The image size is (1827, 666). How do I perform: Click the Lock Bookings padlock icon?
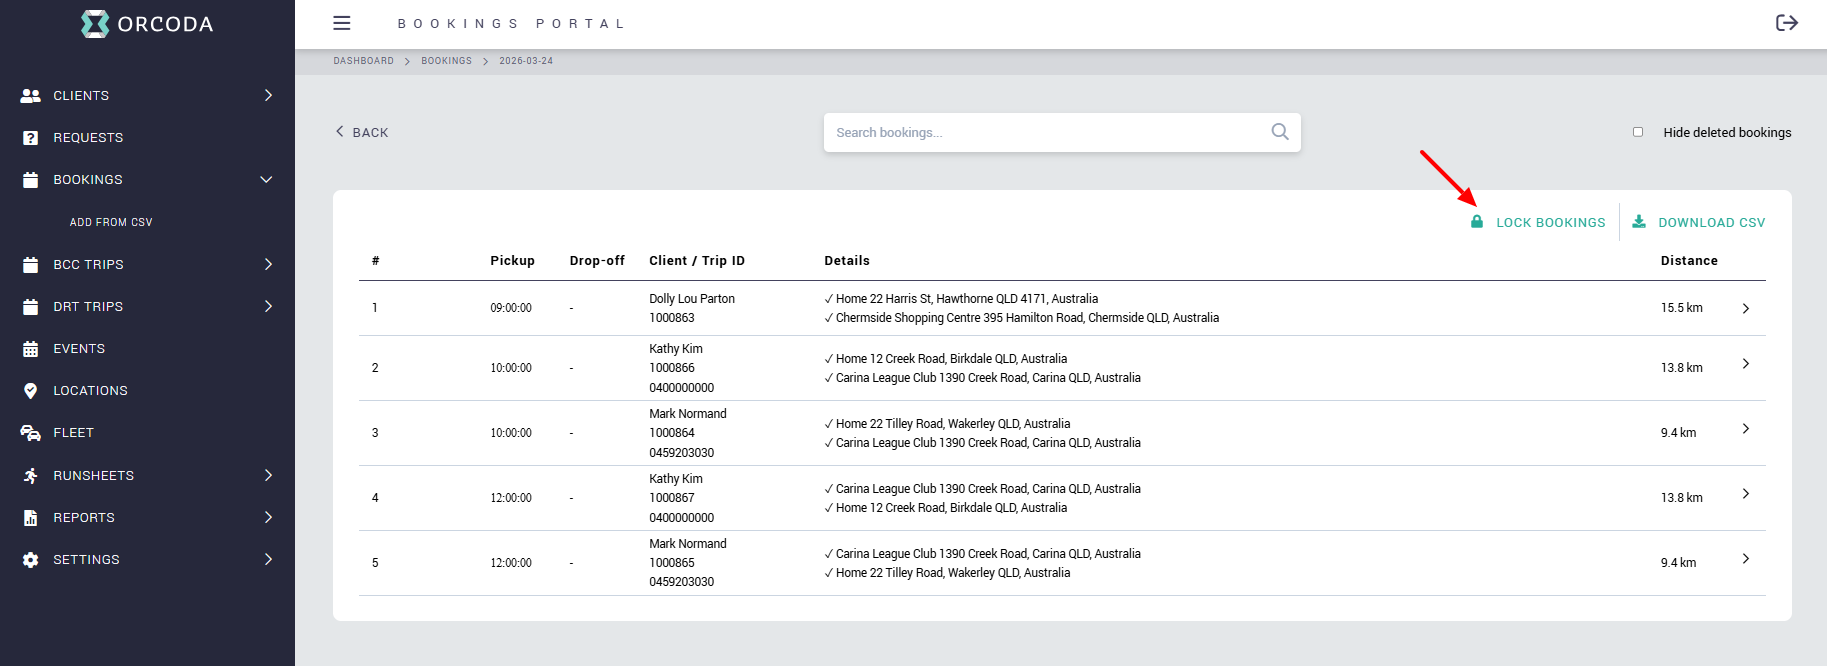[x=1477, y=222]
